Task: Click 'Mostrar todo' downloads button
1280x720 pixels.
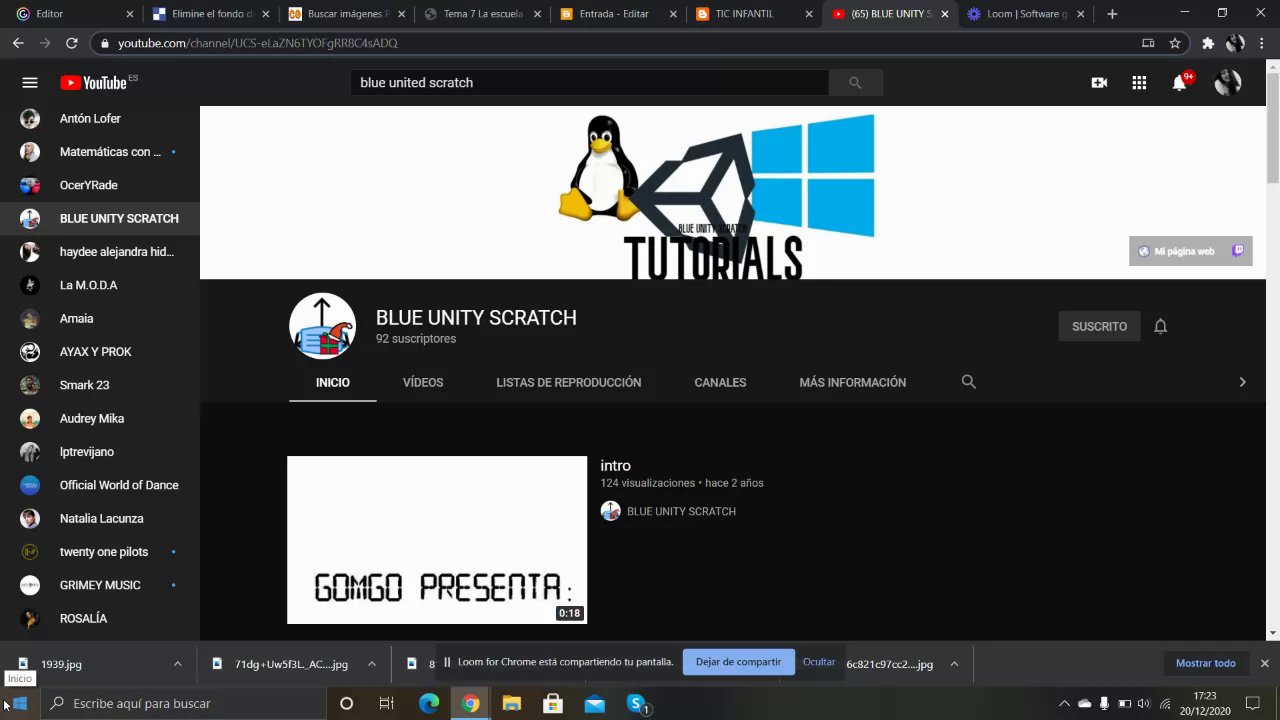Action: 1206,663
